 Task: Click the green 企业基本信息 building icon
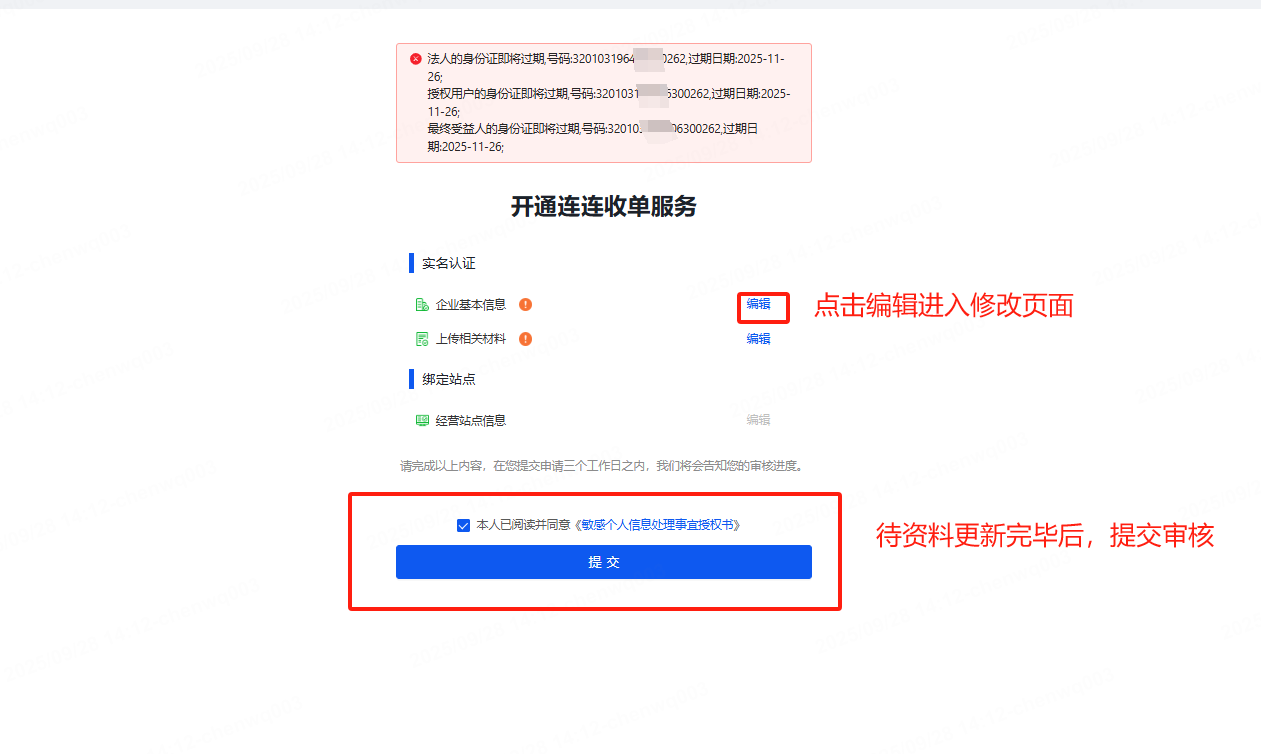tap(422, 305)
